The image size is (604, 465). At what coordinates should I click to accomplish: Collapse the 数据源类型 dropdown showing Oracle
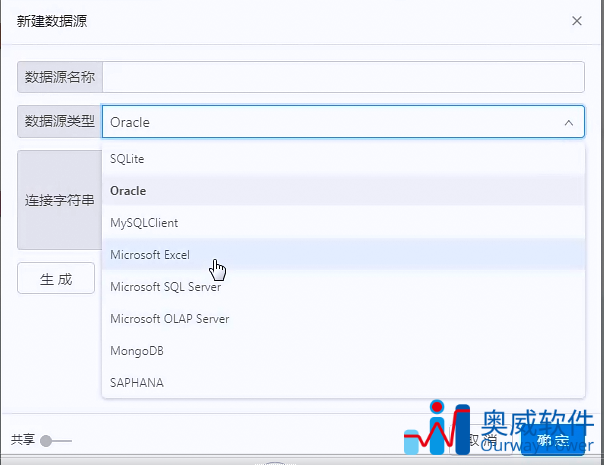(x=343, y=122)
